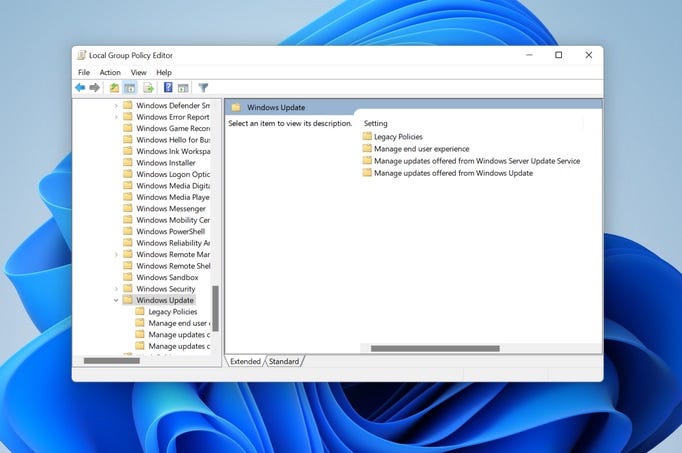Click the Filter funnel icon
Viewport: 682px width, 453px height.
pyautogui.click(x=203, y=88)
